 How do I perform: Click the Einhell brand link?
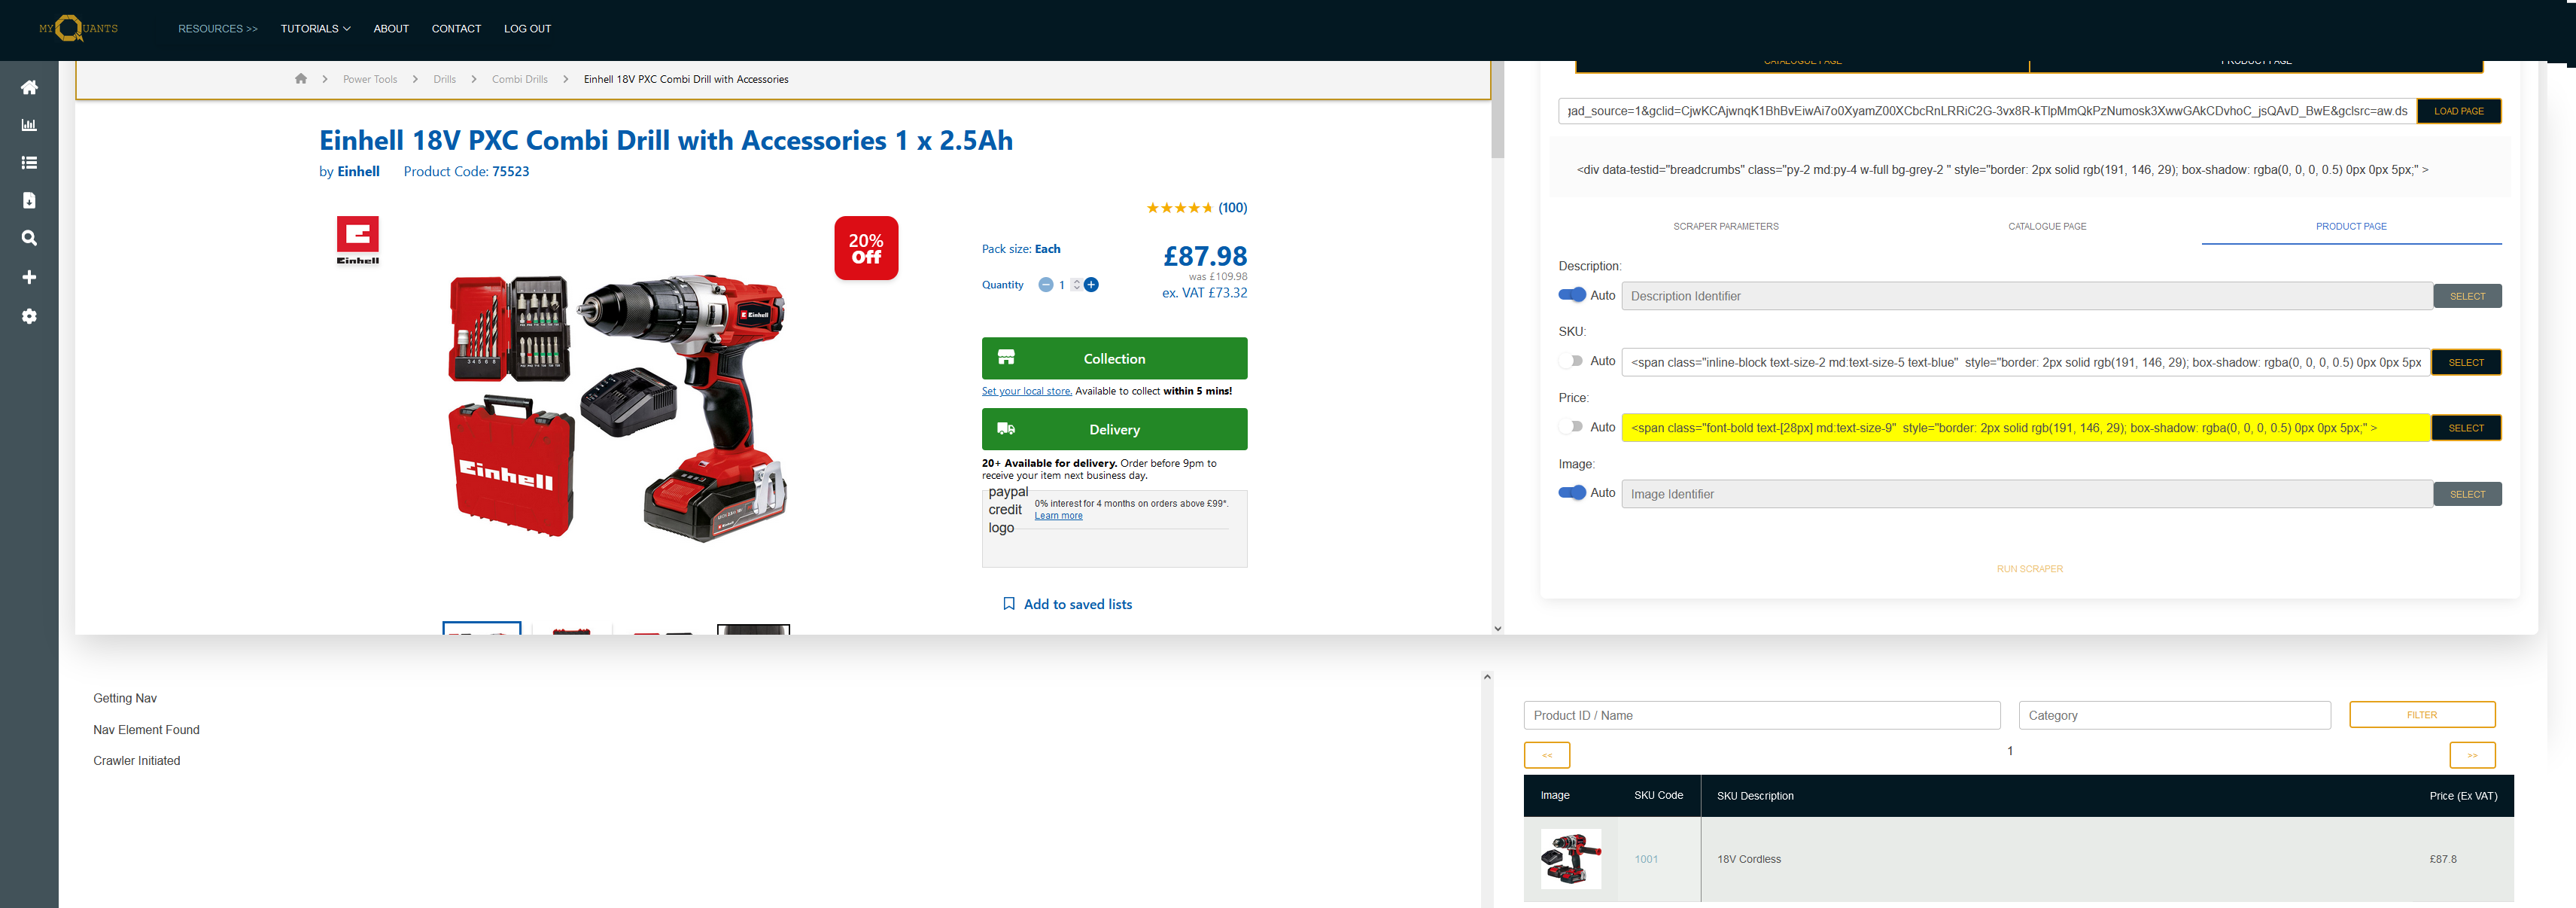pos(358,171)
